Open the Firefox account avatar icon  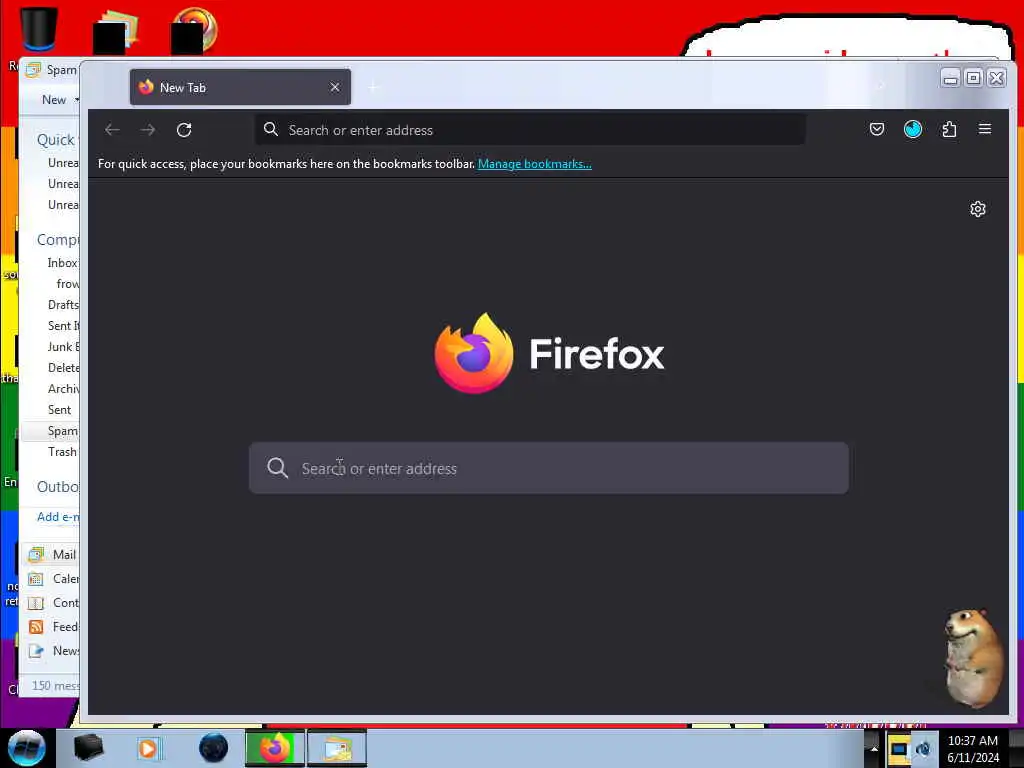(x=912, y=129)
